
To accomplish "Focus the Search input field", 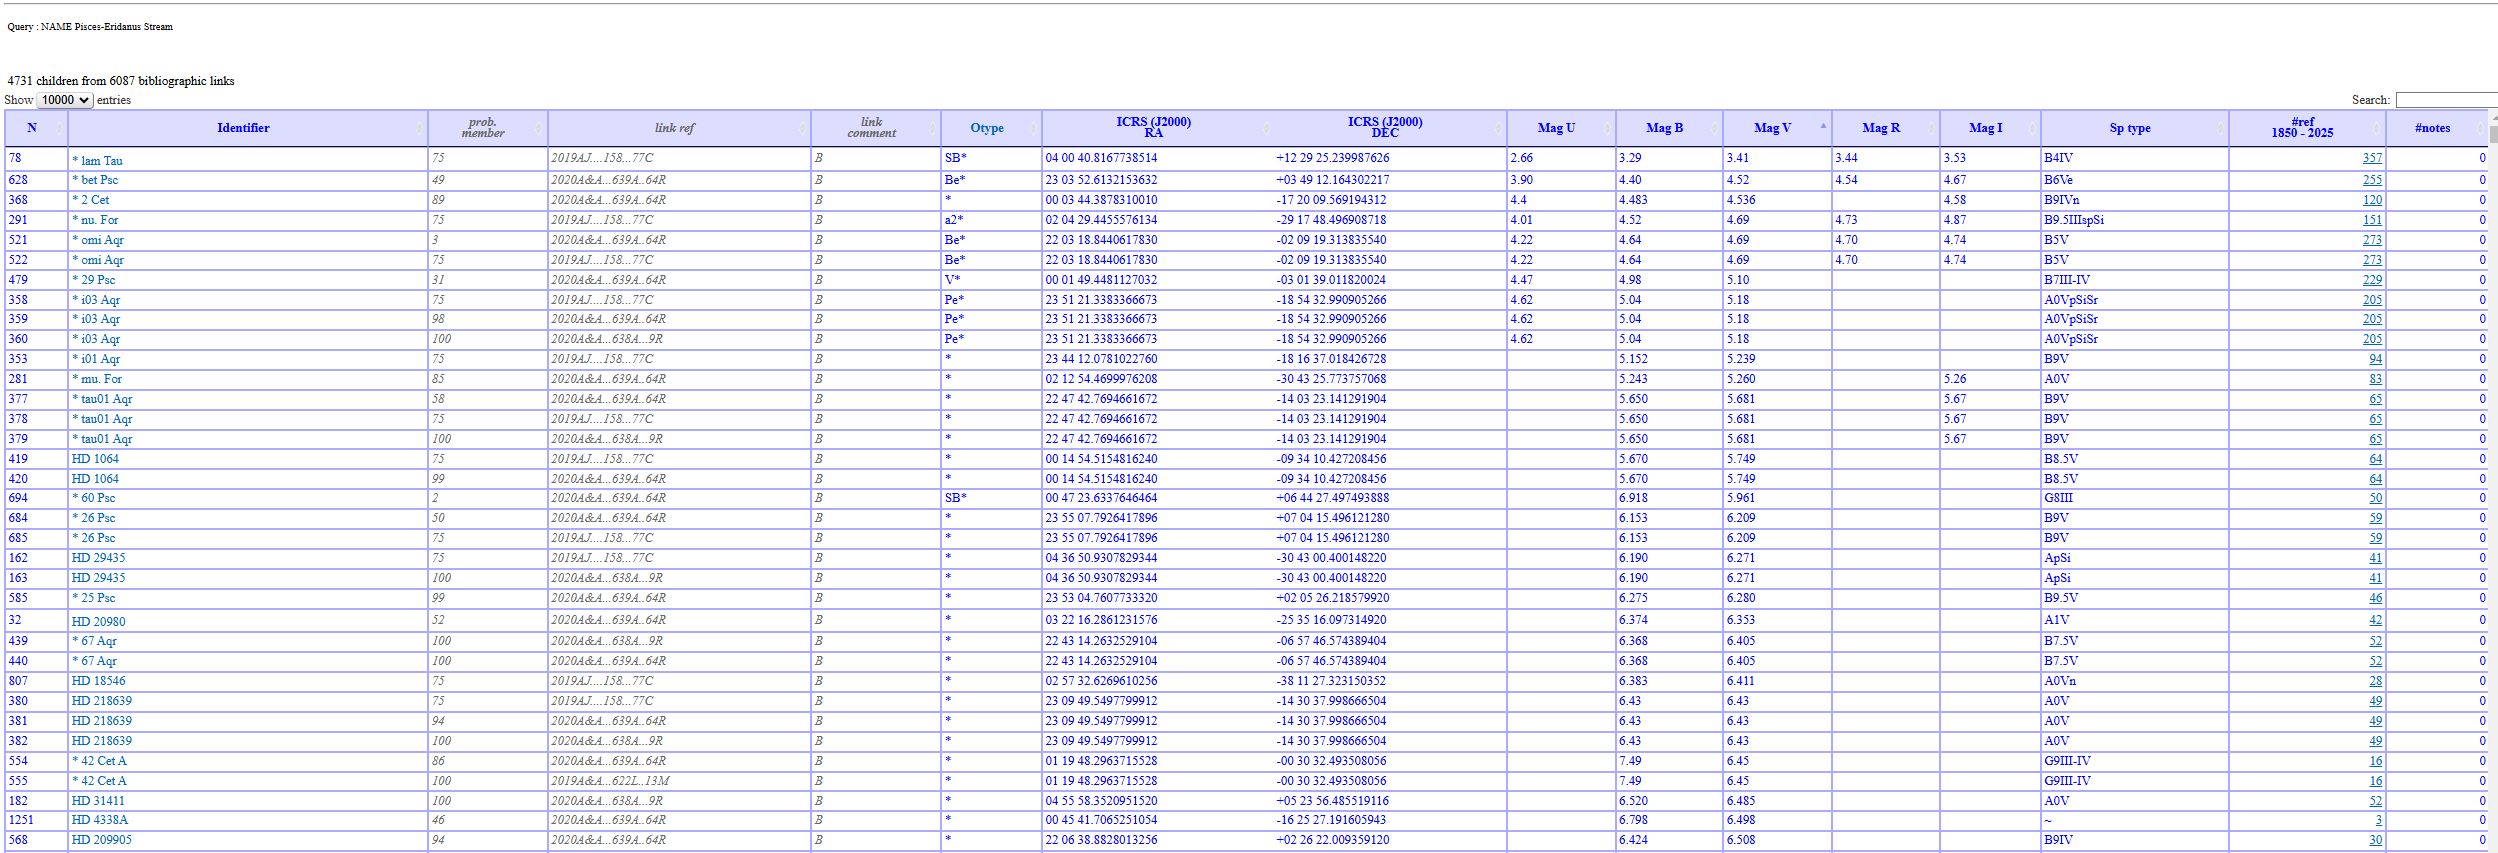I will pos(2445,100).
